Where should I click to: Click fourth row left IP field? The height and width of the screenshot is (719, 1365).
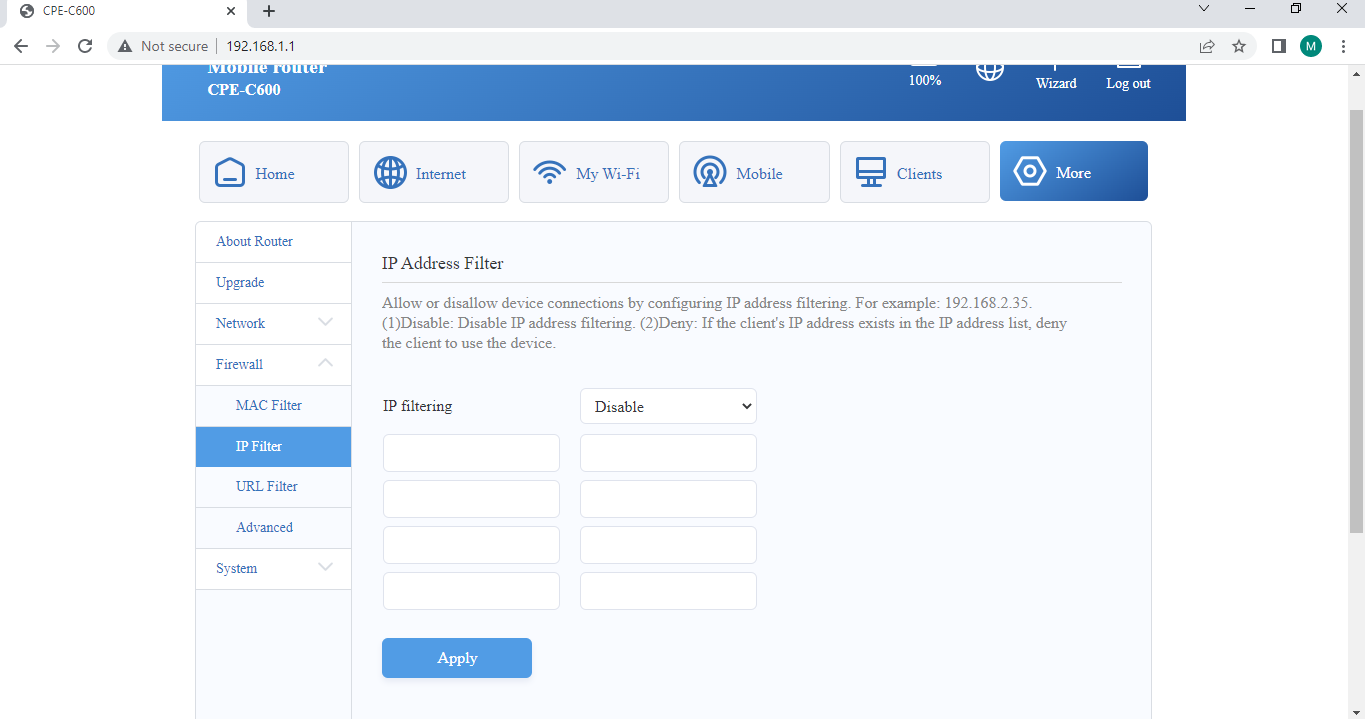[x=471, y=591]
